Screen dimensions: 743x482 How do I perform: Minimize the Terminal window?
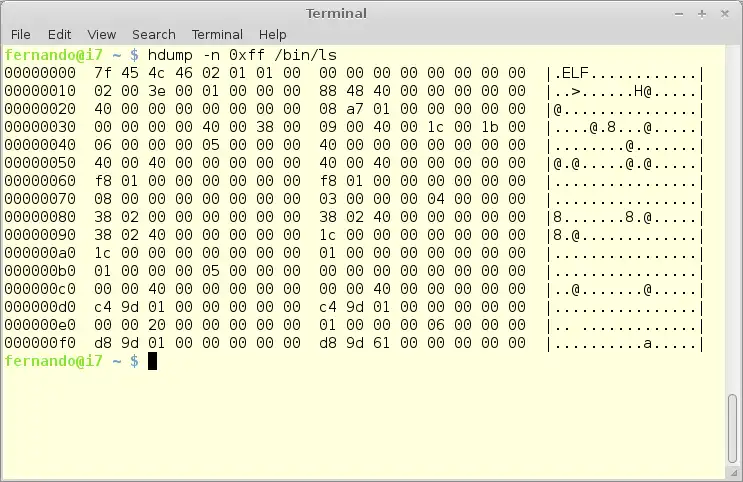(x=679, y=14)
